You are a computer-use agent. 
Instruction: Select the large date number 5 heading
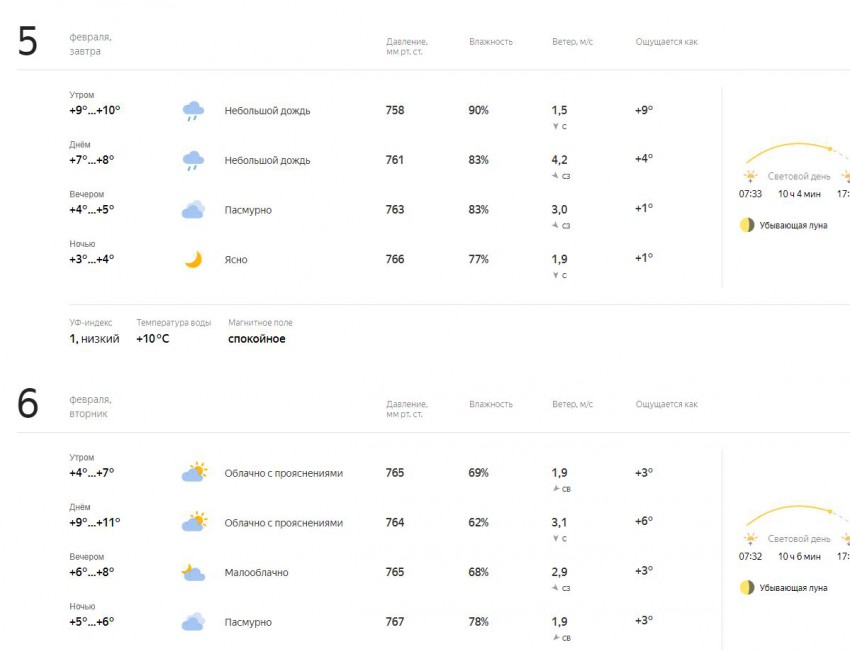(x=28, y=42)
